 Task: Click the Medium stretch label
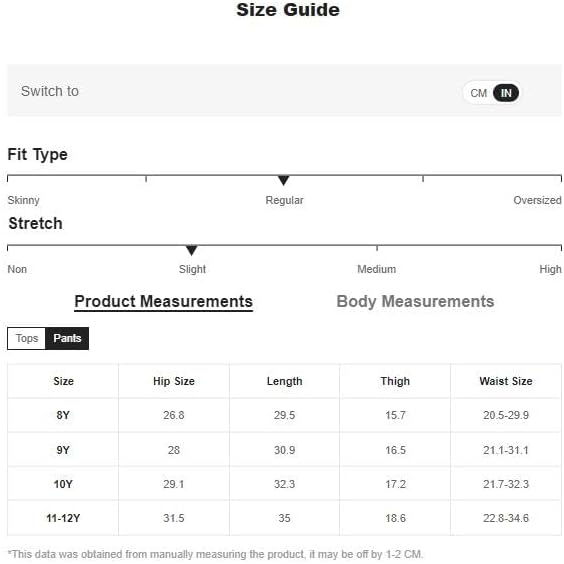(x=377, y=269)
